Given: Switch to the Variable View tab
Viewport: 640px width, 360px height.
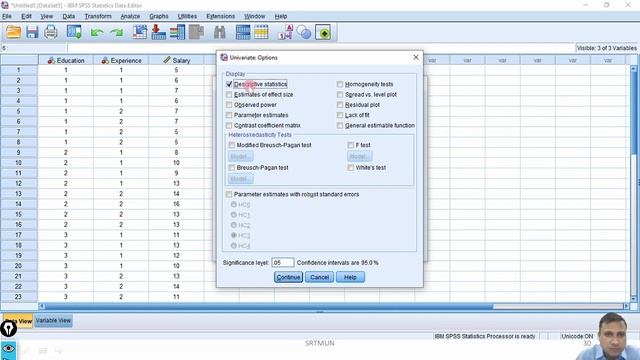Looking at the screenshot, I should (x=53, y=321).
